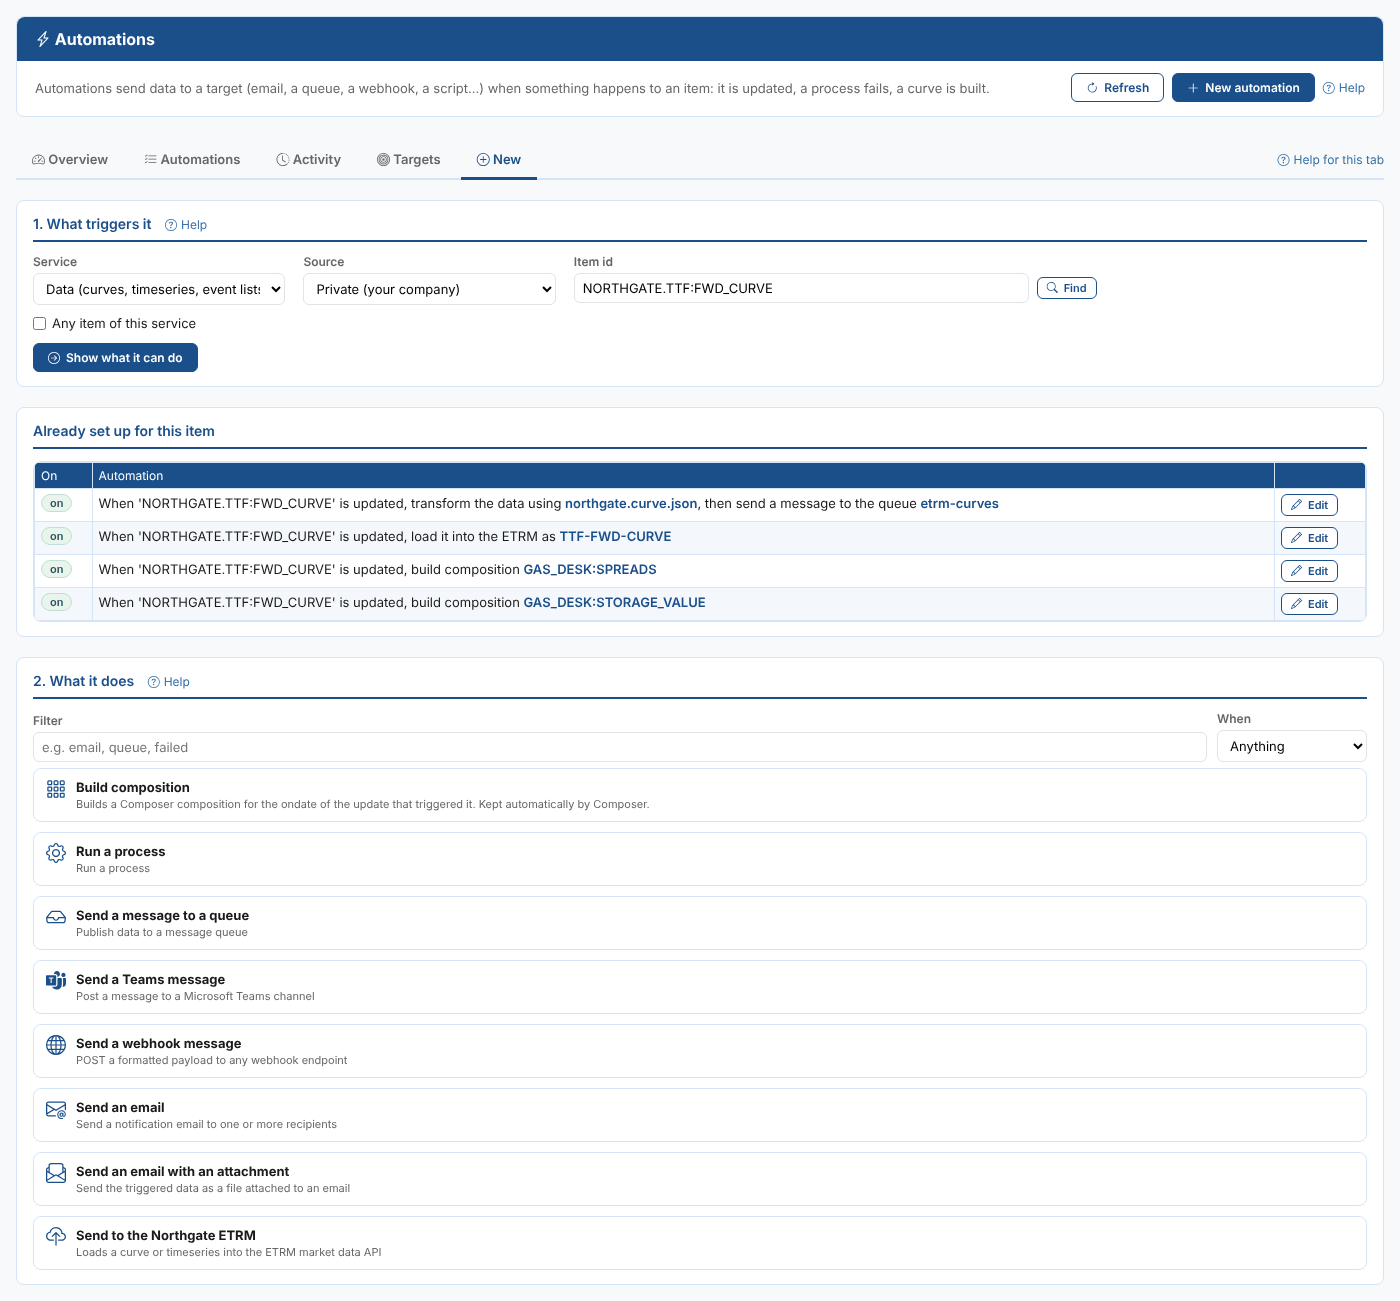Screen dimensions: 1400x1301
Task: Toggle the 'on' status for GAS_DESK:STORAGE_VALUE automation
Action: pos(57,603)
